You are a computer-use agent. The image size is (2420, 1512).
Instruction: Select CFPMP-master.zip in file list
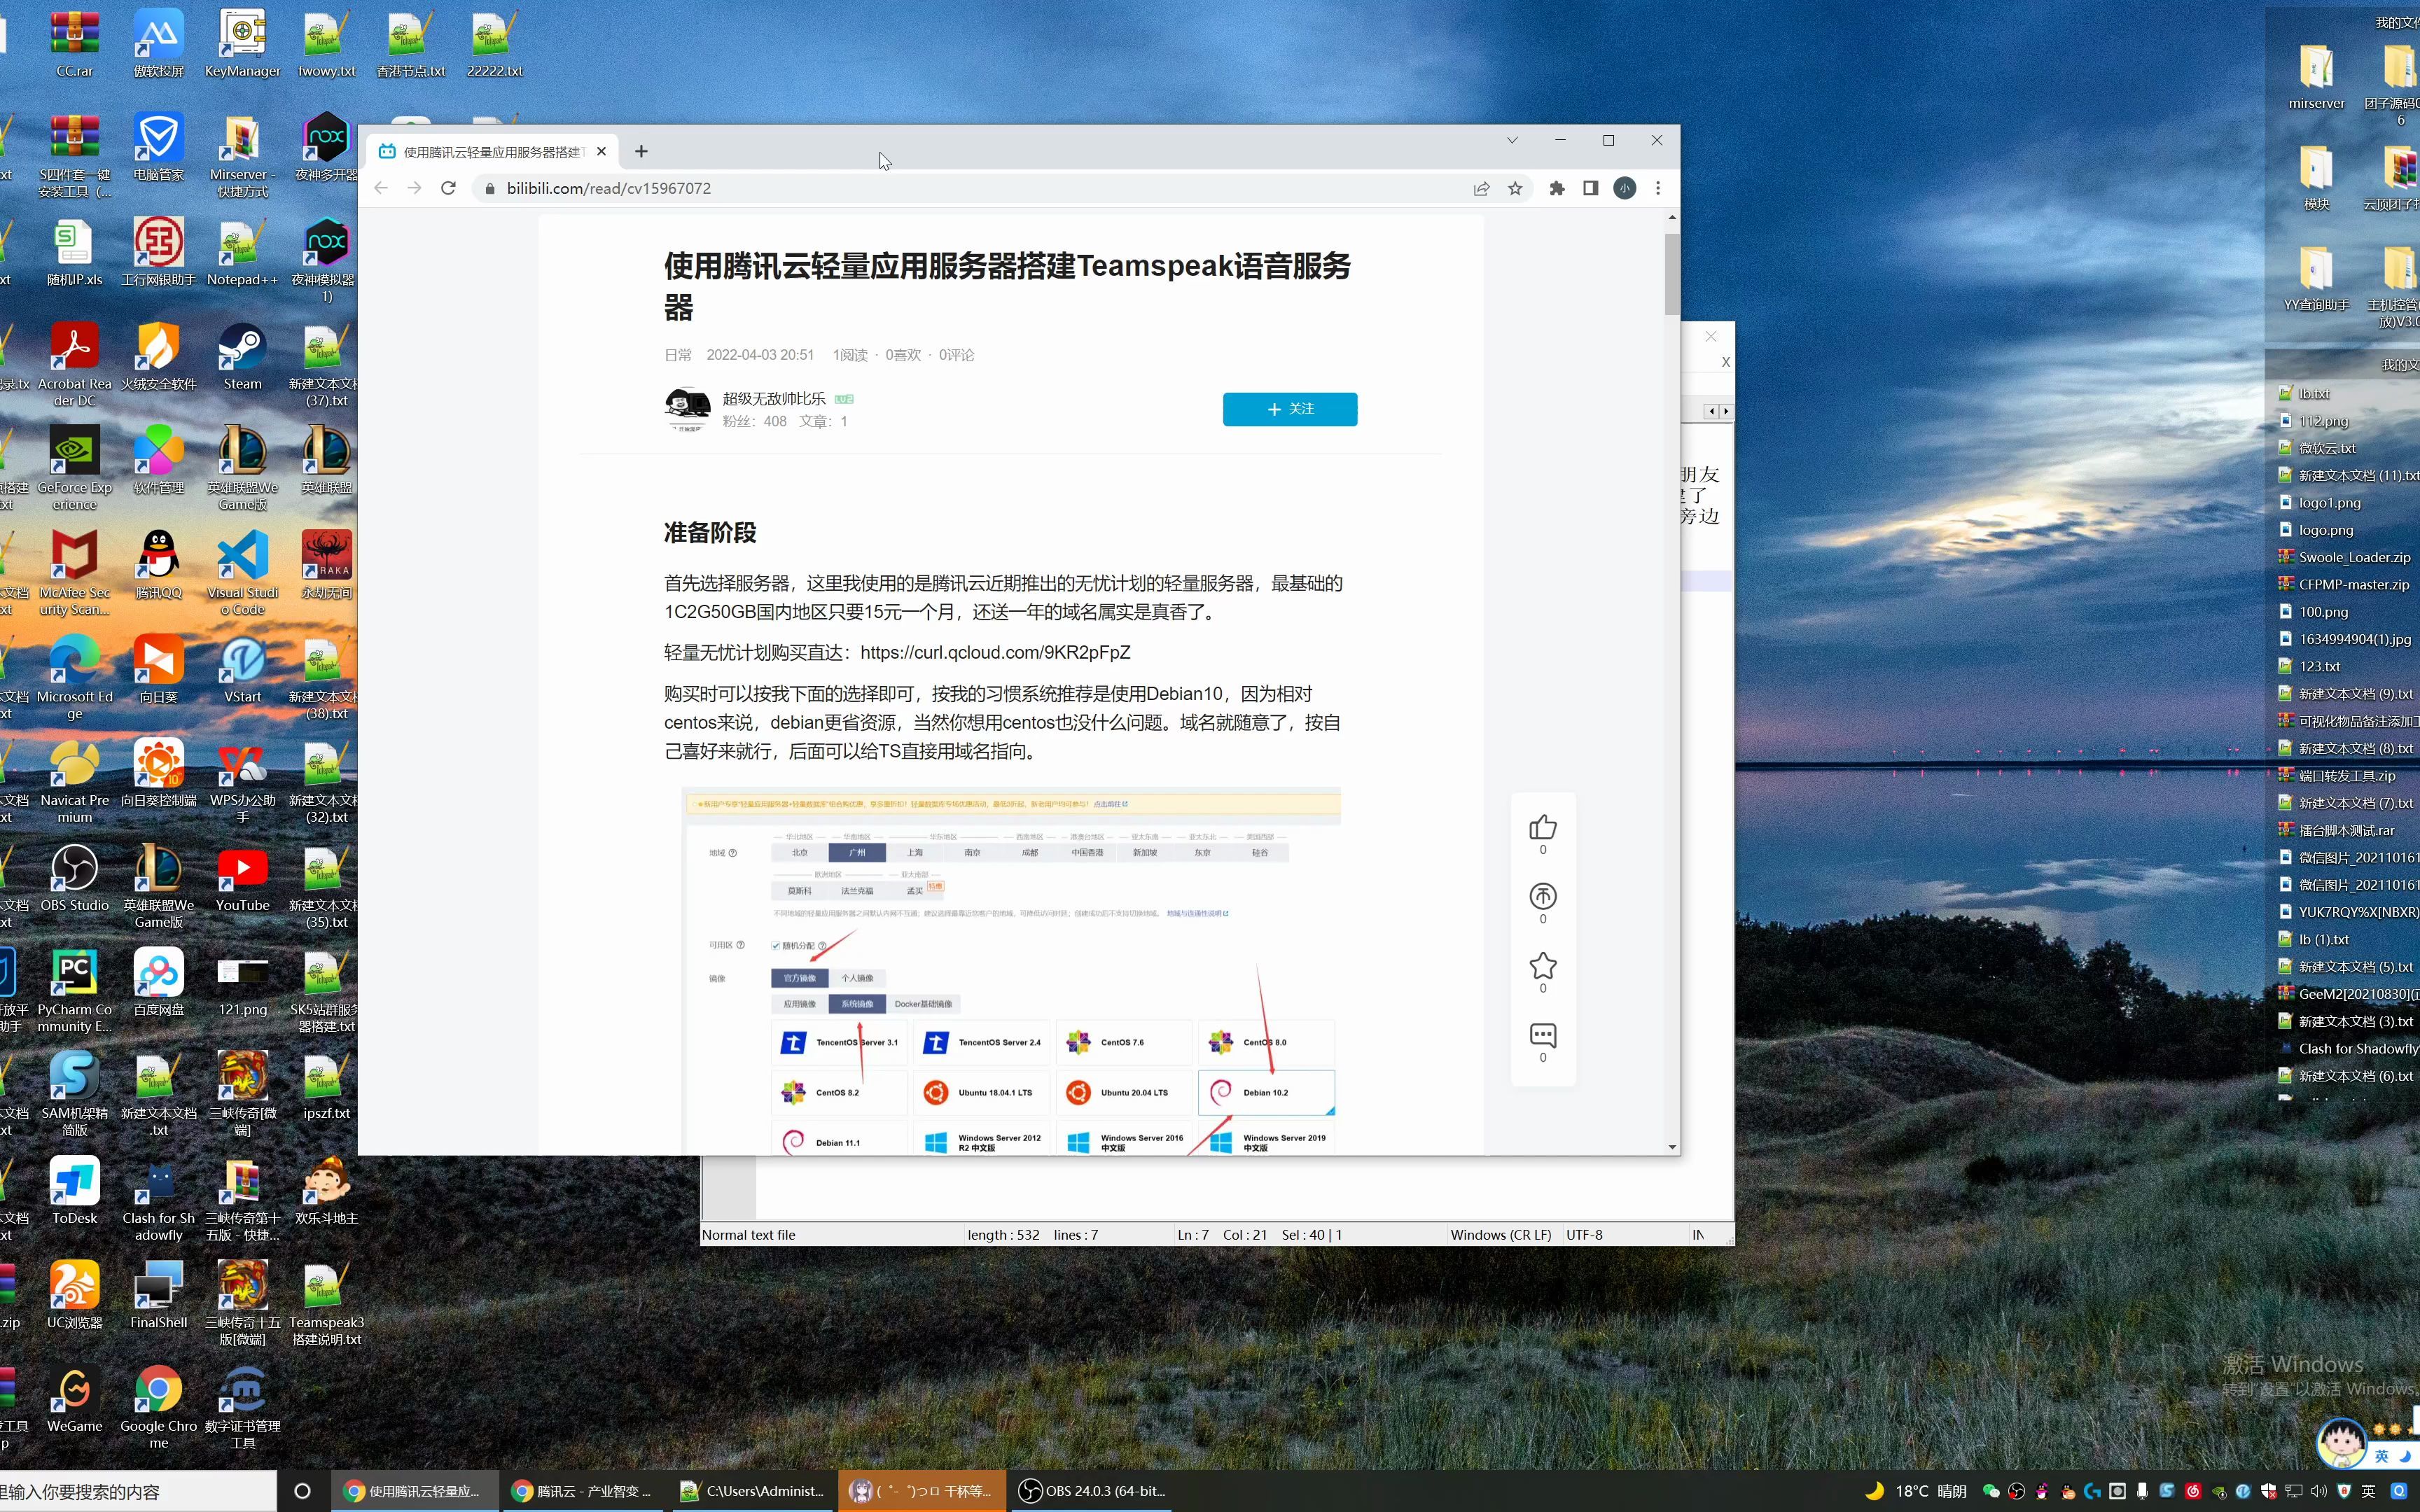tap(2344, 584)
